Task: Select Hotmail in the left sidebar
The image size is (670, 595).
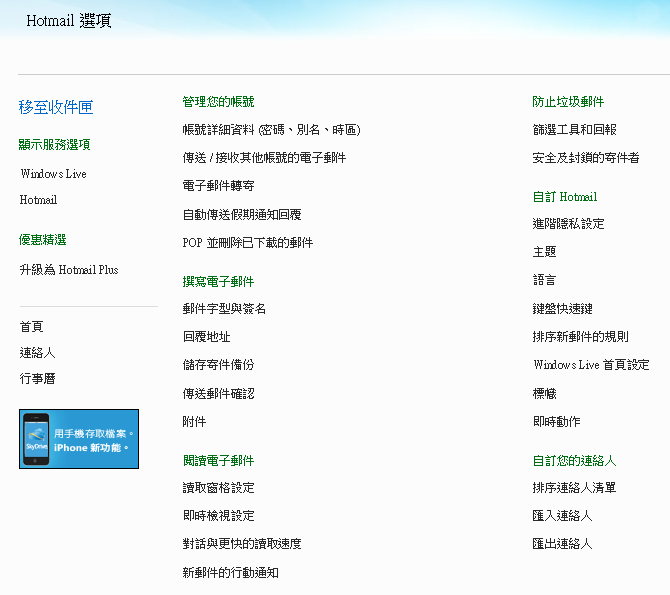Action: click(38, 200)
